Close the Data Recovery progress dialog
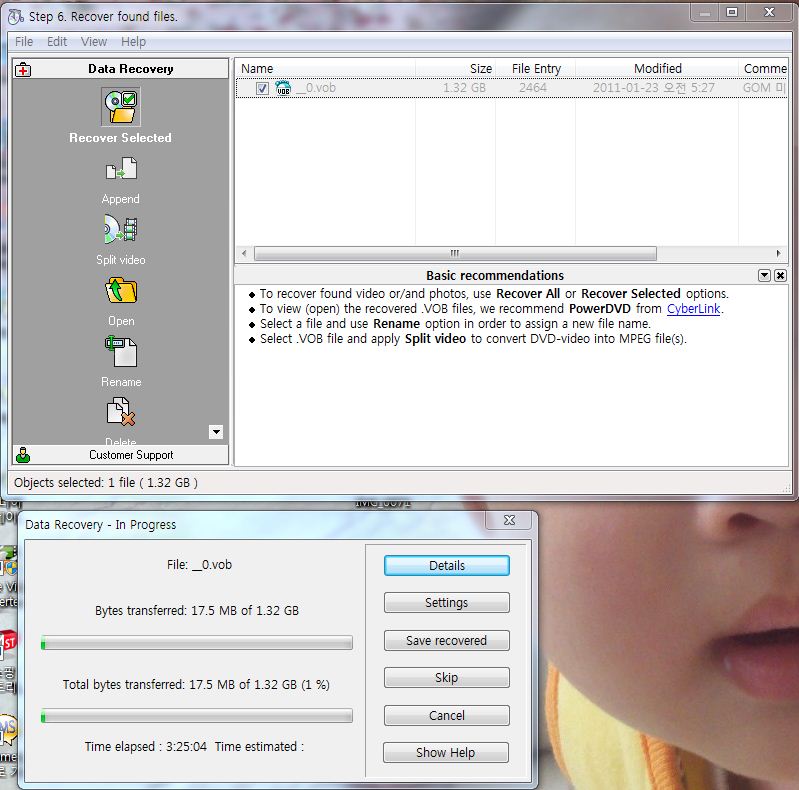799x790 pixels. pos(509,520)
